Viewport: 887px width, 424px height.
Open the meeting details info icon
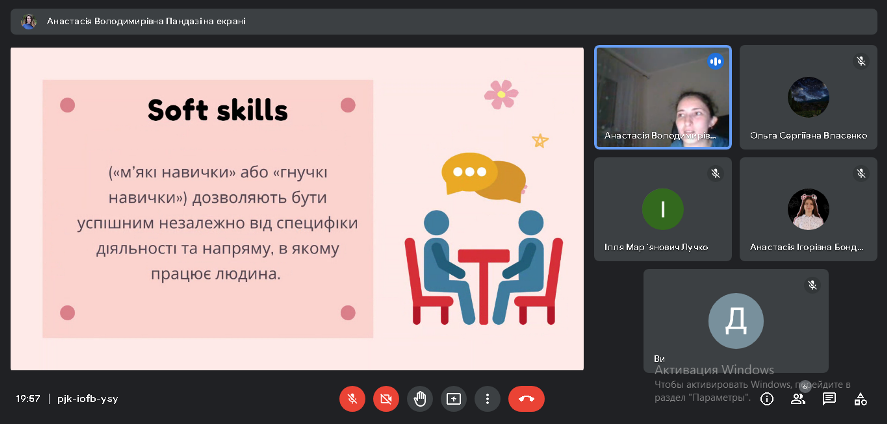click(767, 398)
